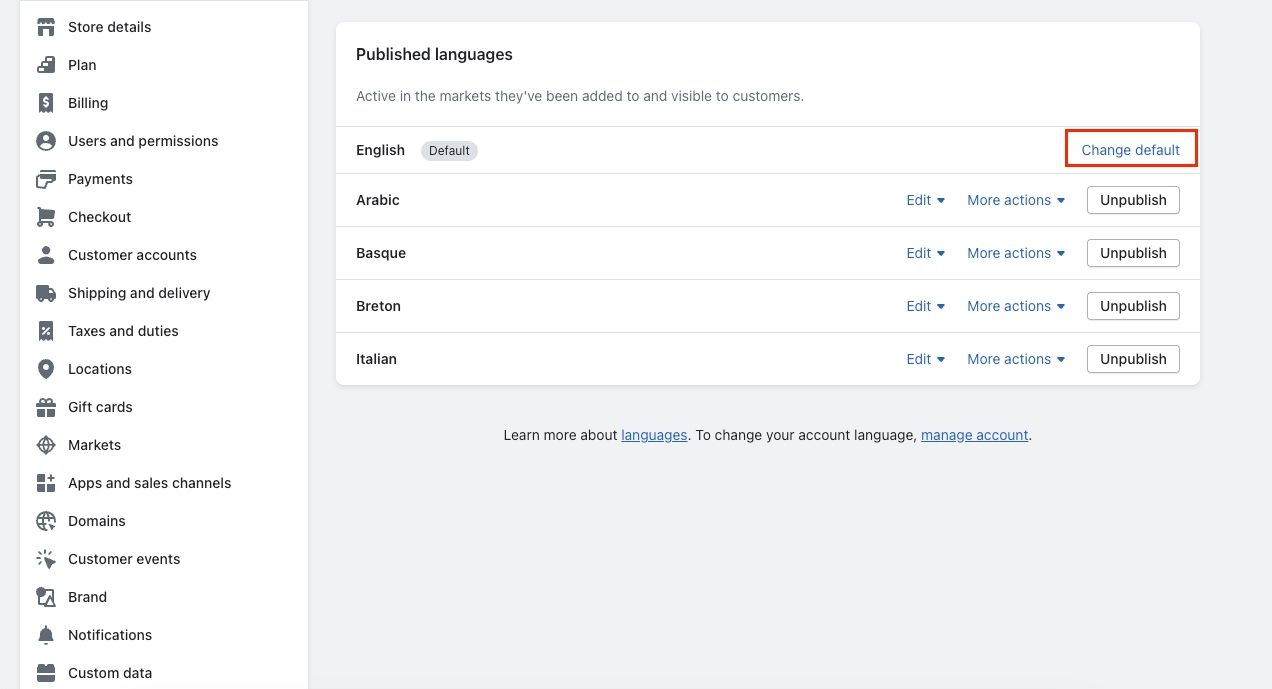Viewport: 1272px width, 689px height.
Task: Select Apps and sales channels
Action: (x=149, y=483)
